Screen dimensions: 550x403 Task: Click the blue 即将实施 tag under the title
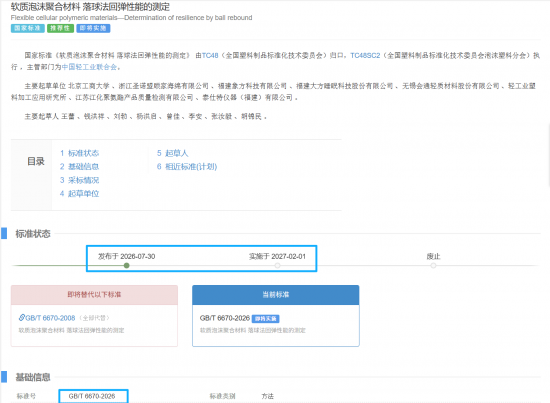coord(93,28)
